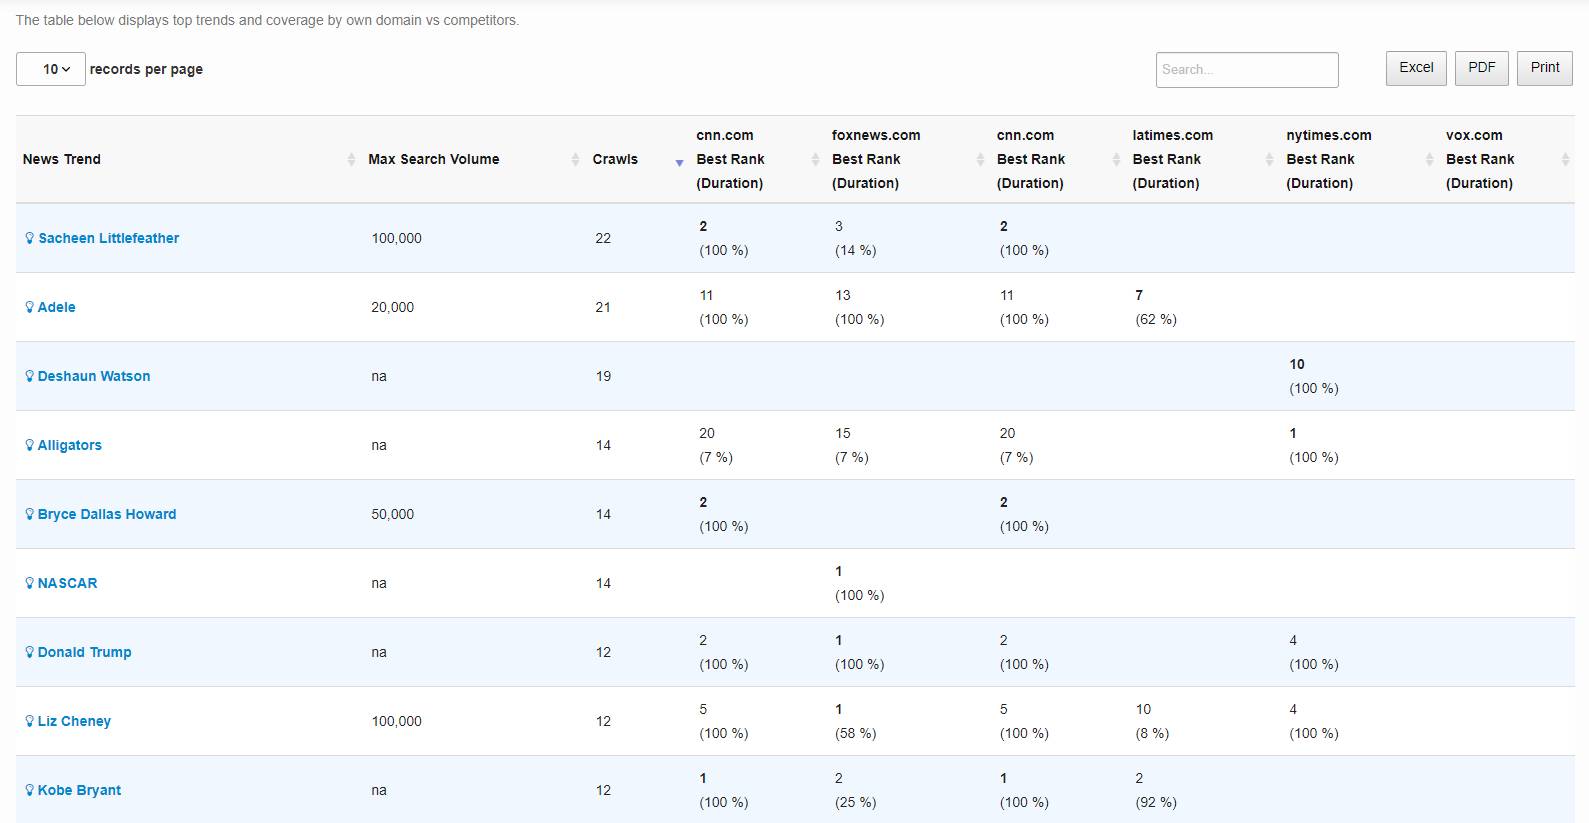Click the lightbulb icon beside Deshaun Watson
1589x823 pixels.
pyautogui.click(x=30, y=376)
